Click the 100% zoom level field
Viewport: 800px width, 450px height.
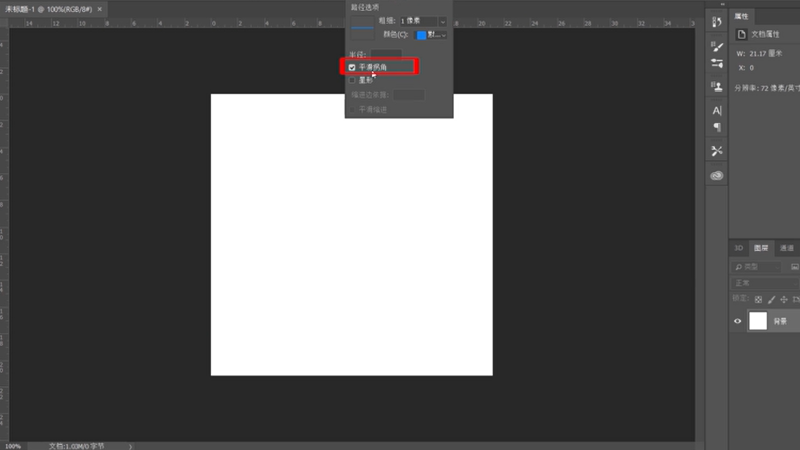[13, 446]
